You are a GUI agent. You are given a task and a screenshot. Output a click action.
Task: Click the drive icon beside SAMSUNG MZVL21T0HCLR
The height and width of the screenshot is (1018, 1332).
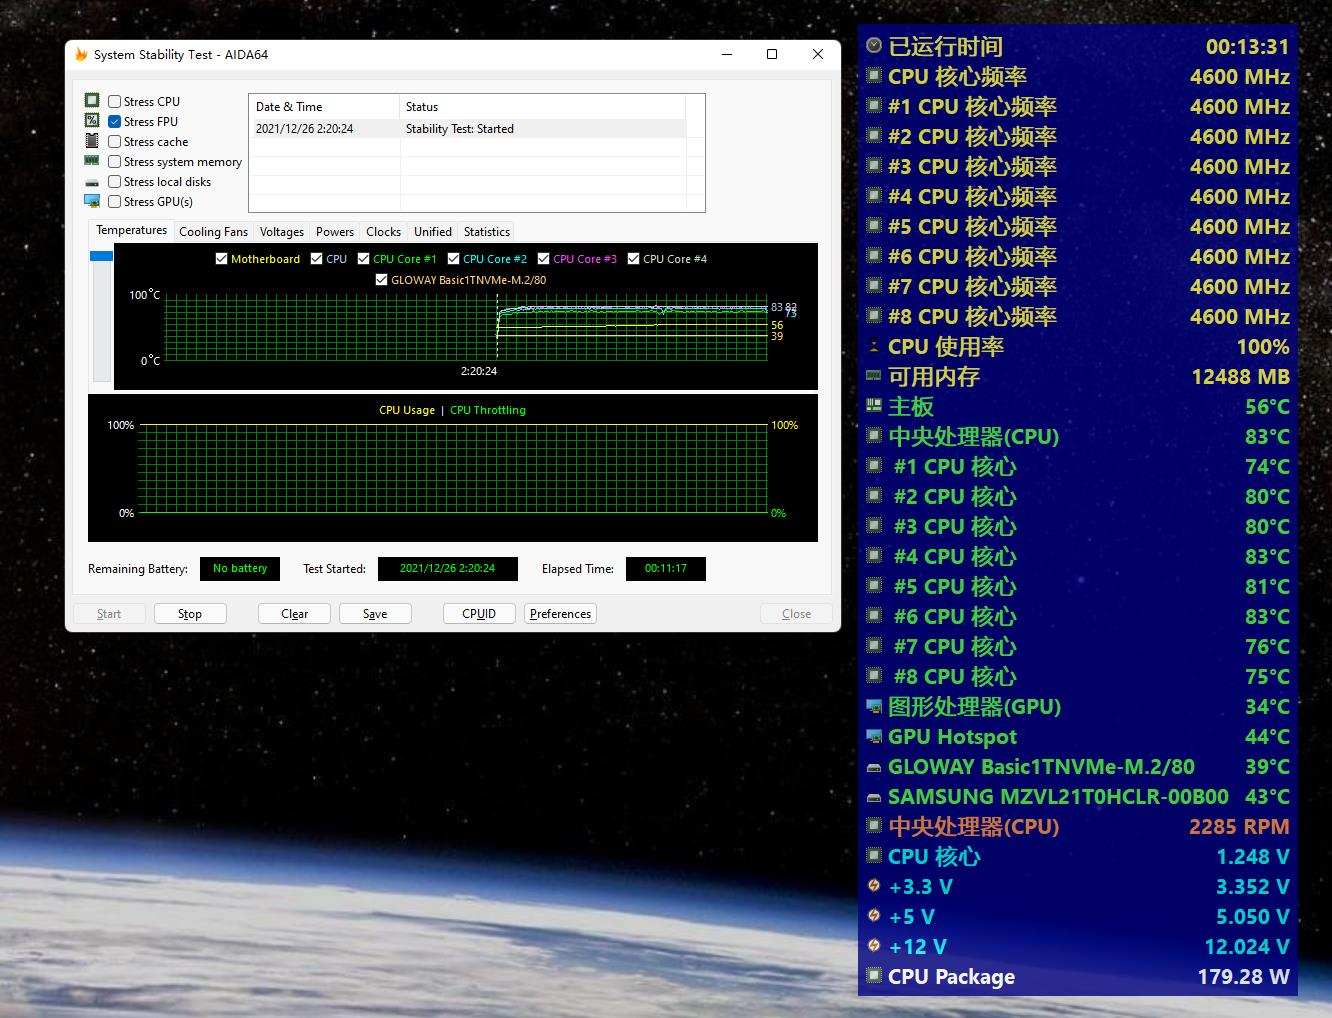(874, 797)
